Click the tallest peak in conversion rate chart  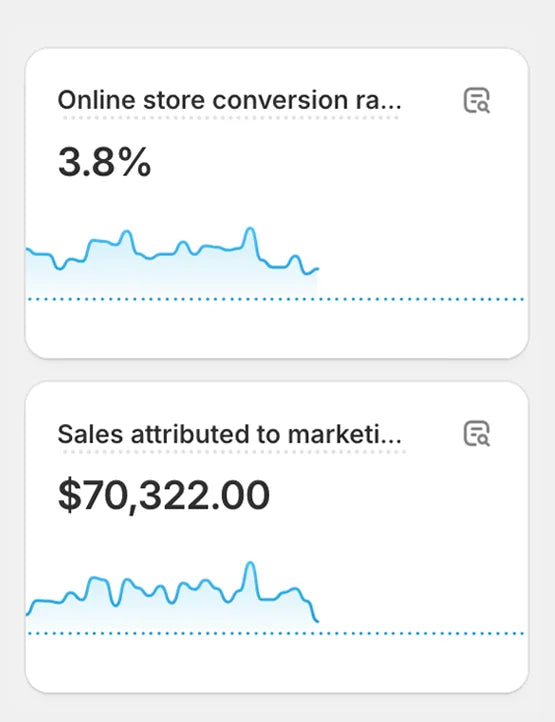point(250,229)
